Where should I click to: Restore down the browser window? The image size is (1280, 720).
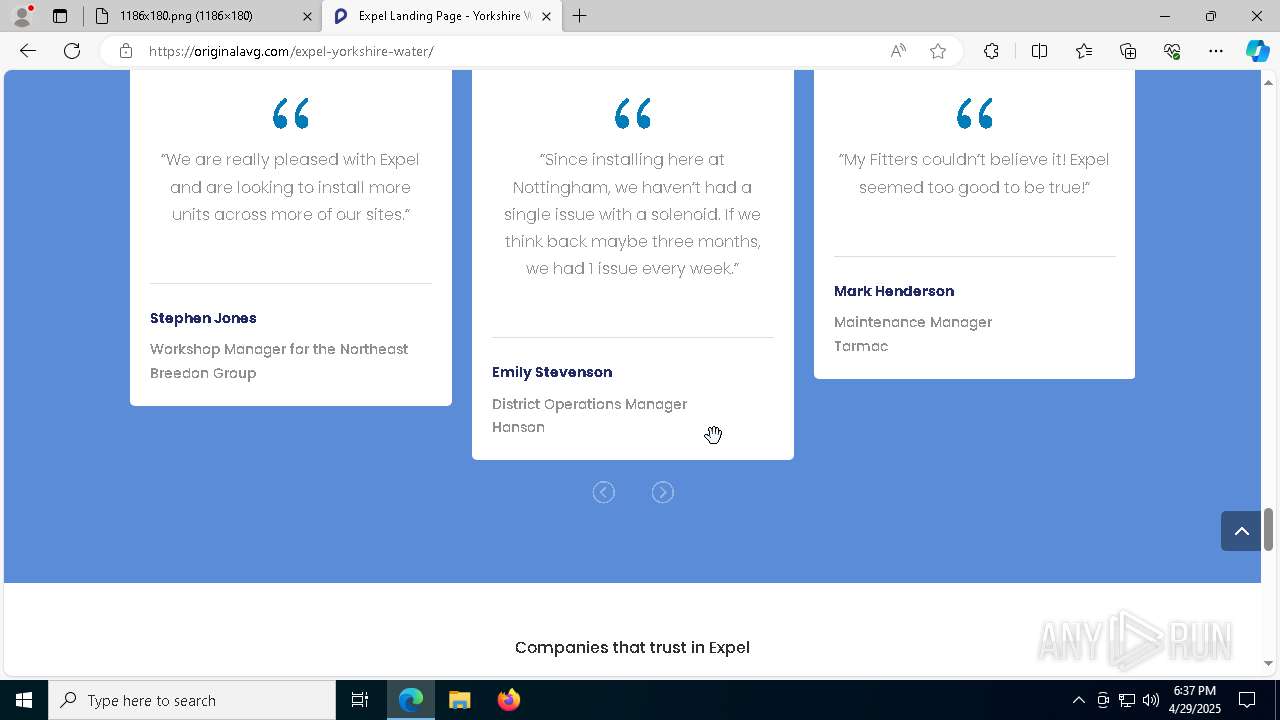coord(1211,16)
